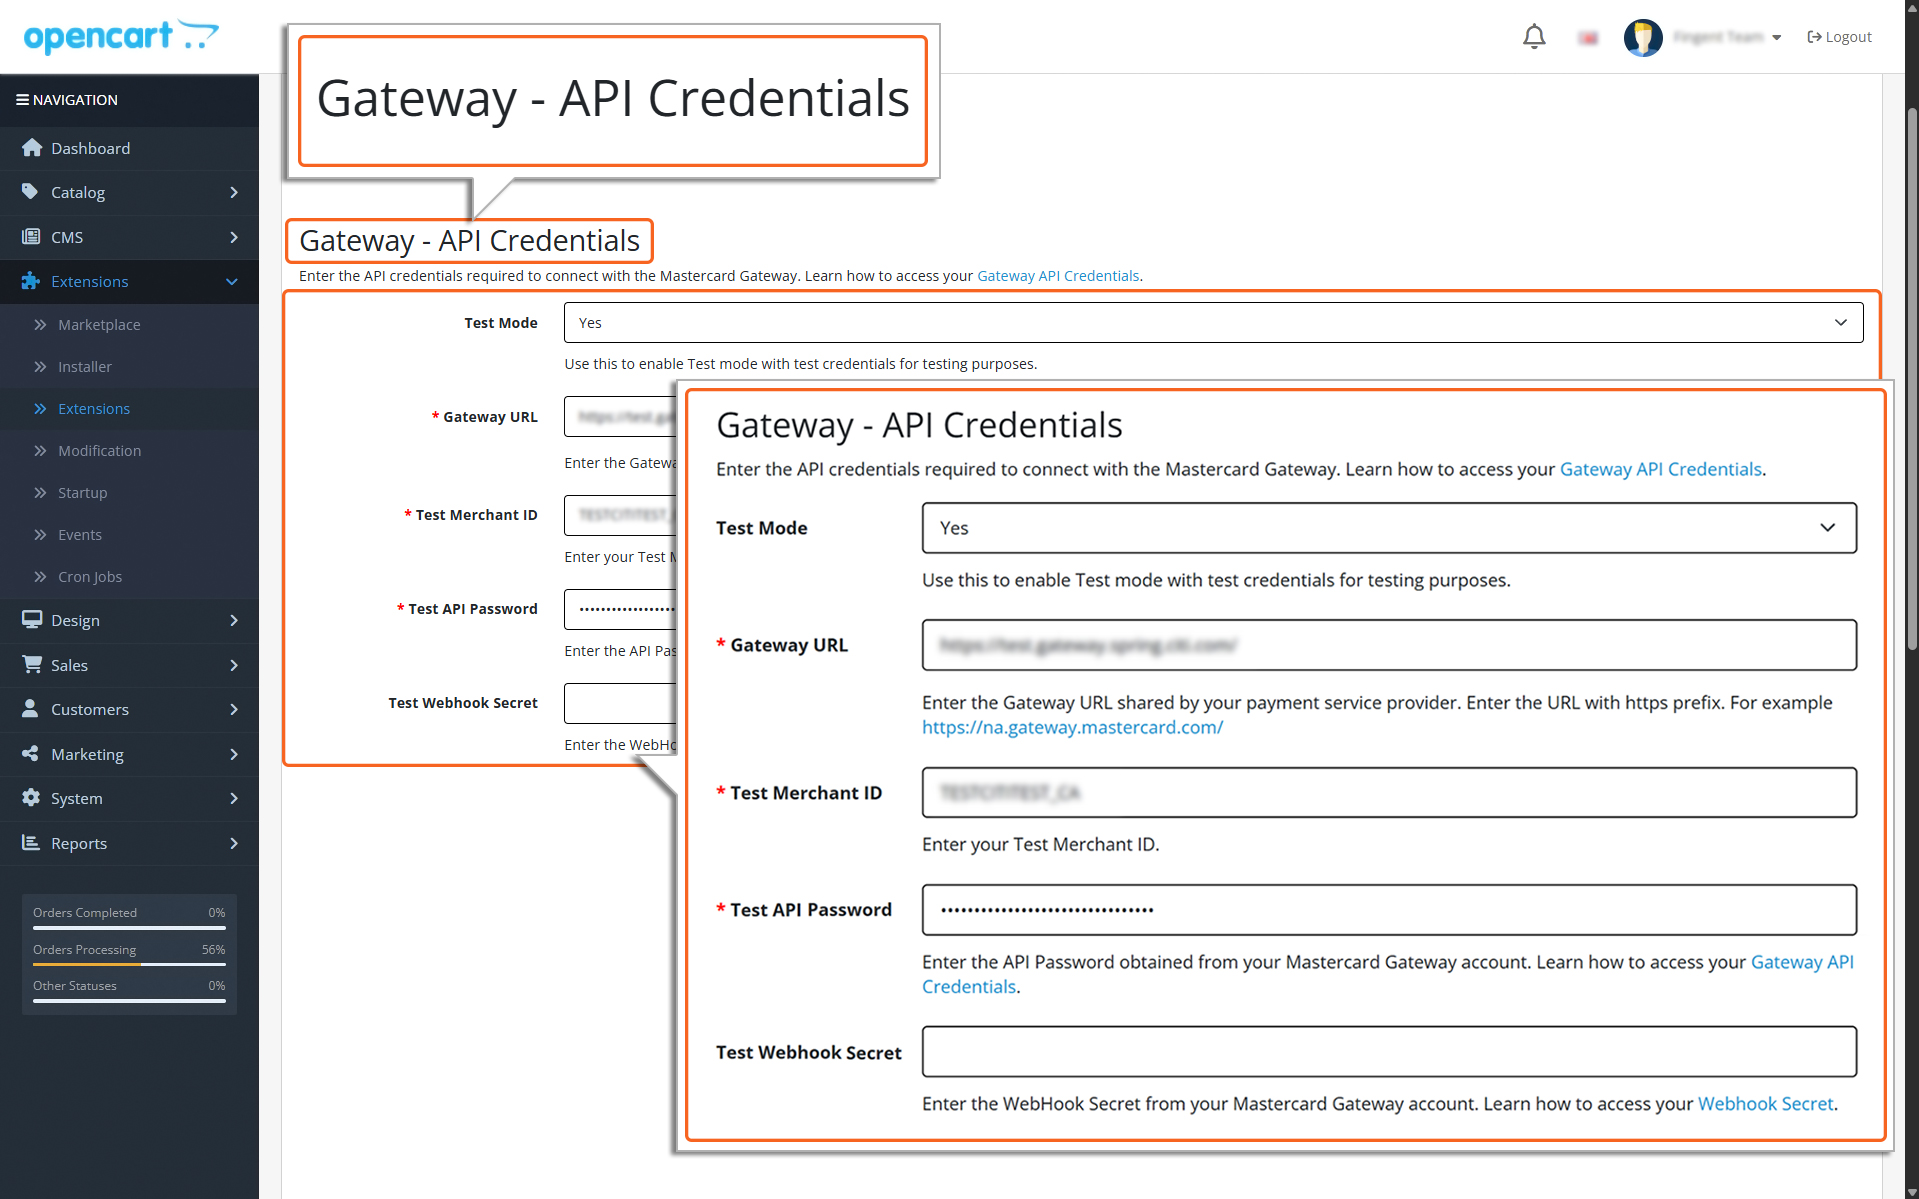Click the Marketplace double-arrow icon
The width and height of the screenshot is (1919, 1199).
tap(40, 325)
